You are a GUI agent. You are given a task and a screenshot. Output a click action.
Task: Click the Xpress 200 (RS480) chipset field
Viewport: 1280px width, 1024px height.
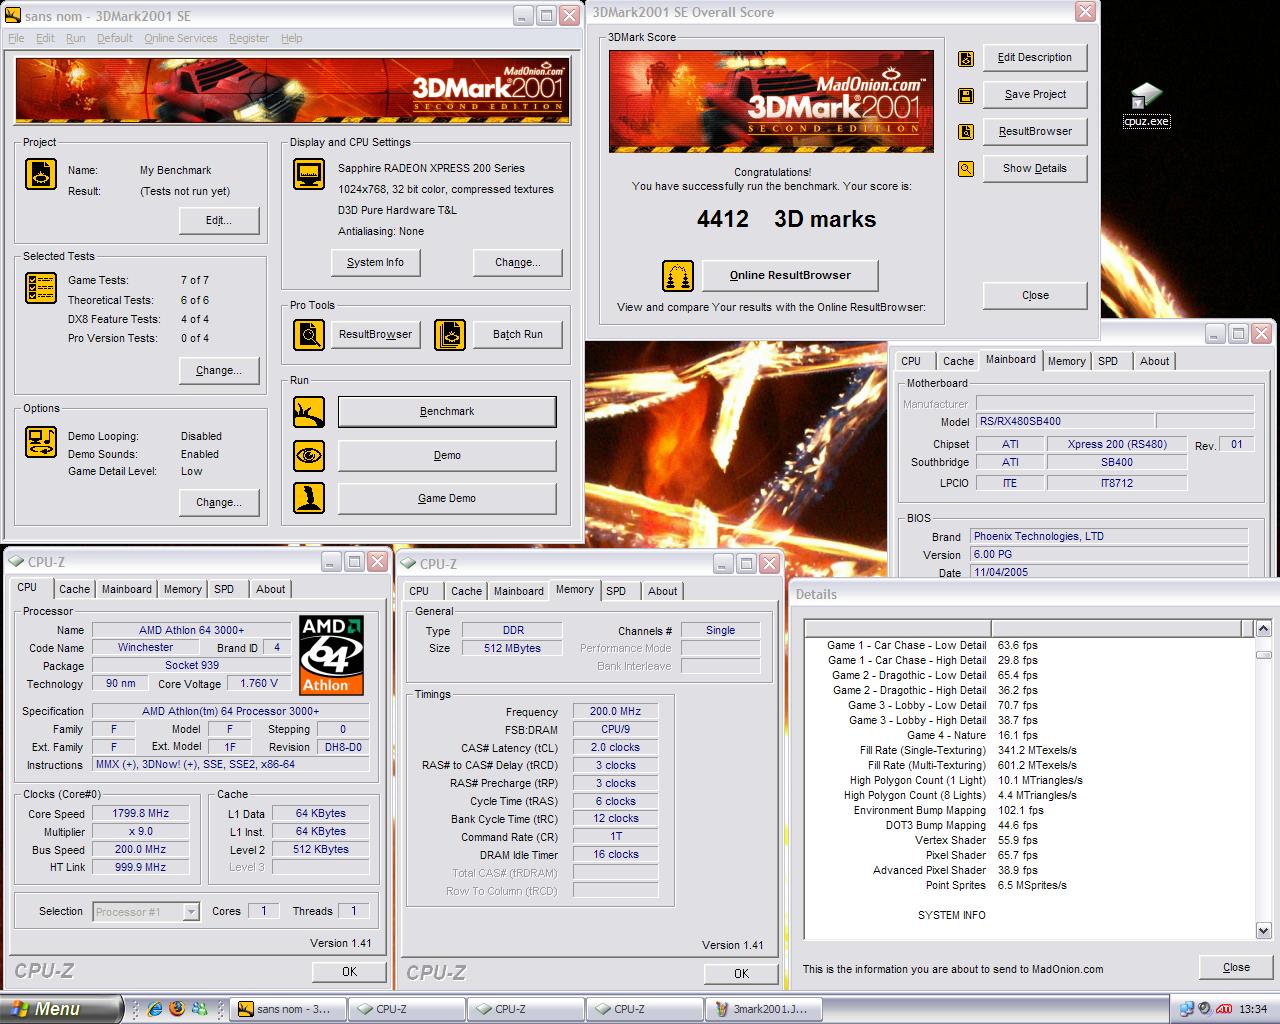pos(1117,444)
